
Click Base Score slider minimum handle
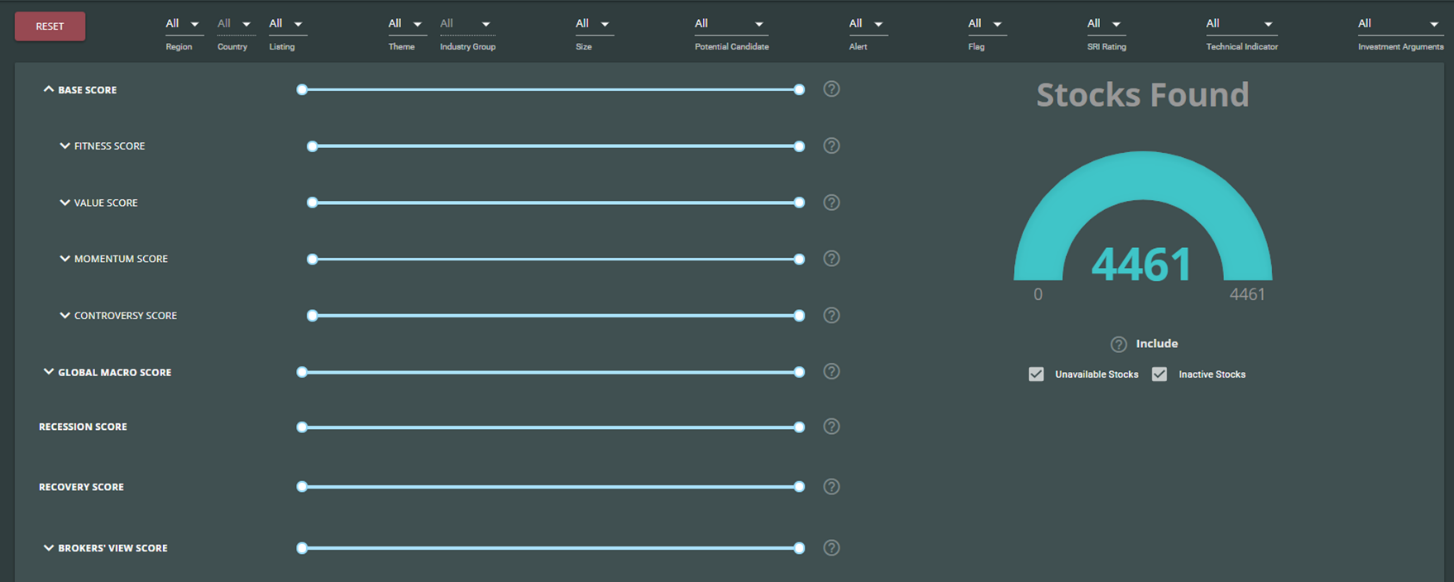(x=302, y=90)
